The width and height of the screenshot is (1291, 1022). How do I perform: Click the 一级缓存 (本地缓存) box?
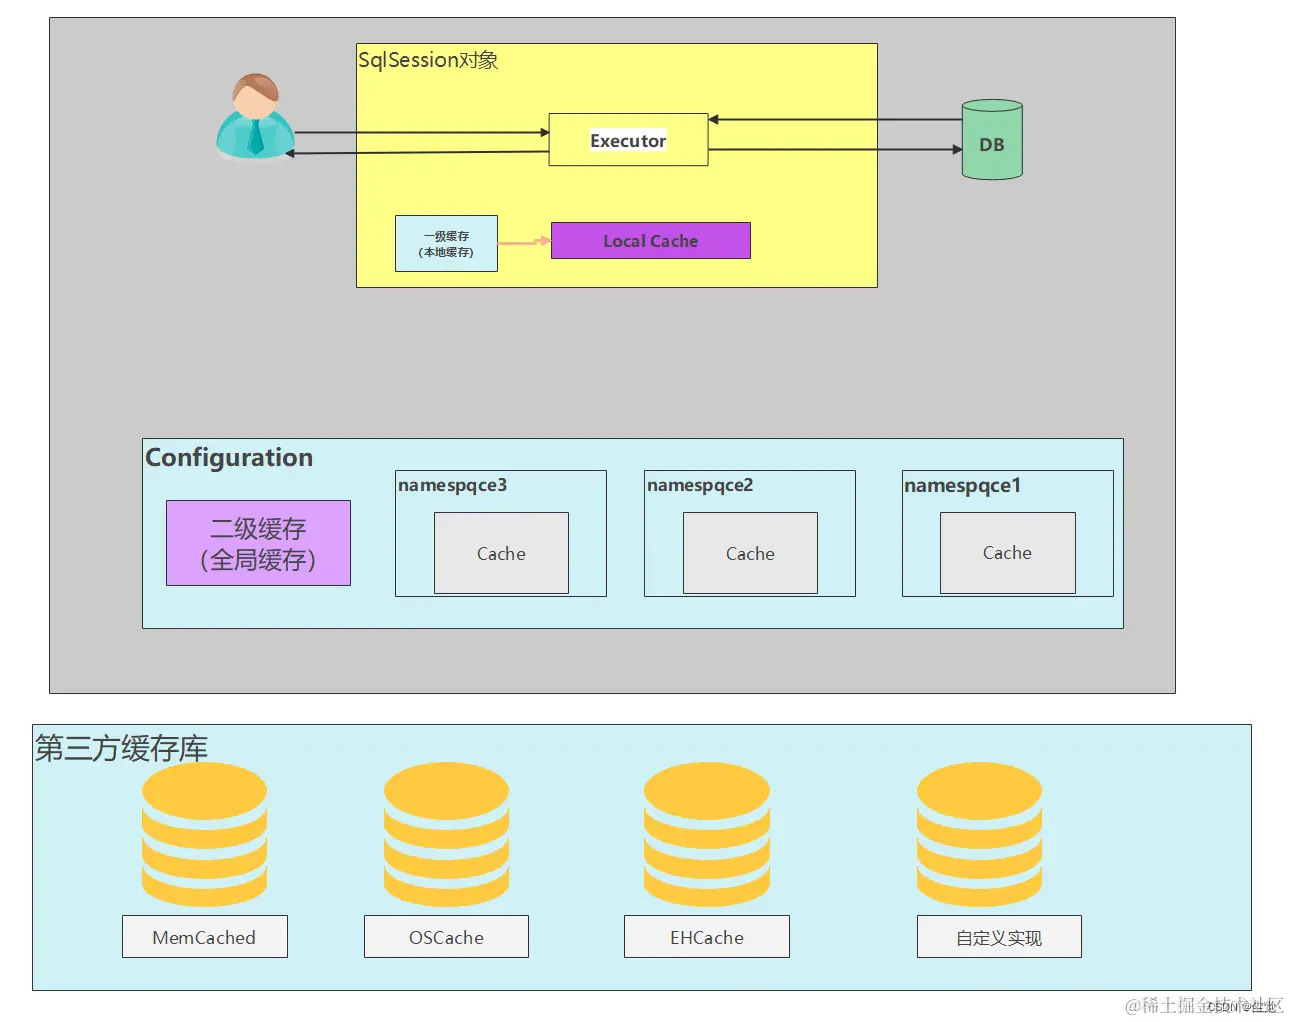point(446,244)
